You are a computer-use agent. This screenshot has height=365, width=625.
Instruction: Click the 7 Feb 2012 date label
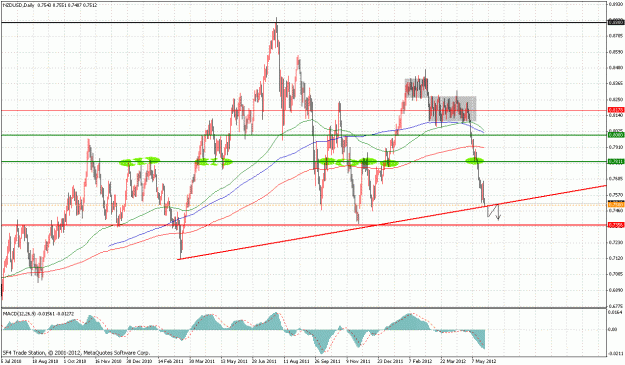click(421, 361)
